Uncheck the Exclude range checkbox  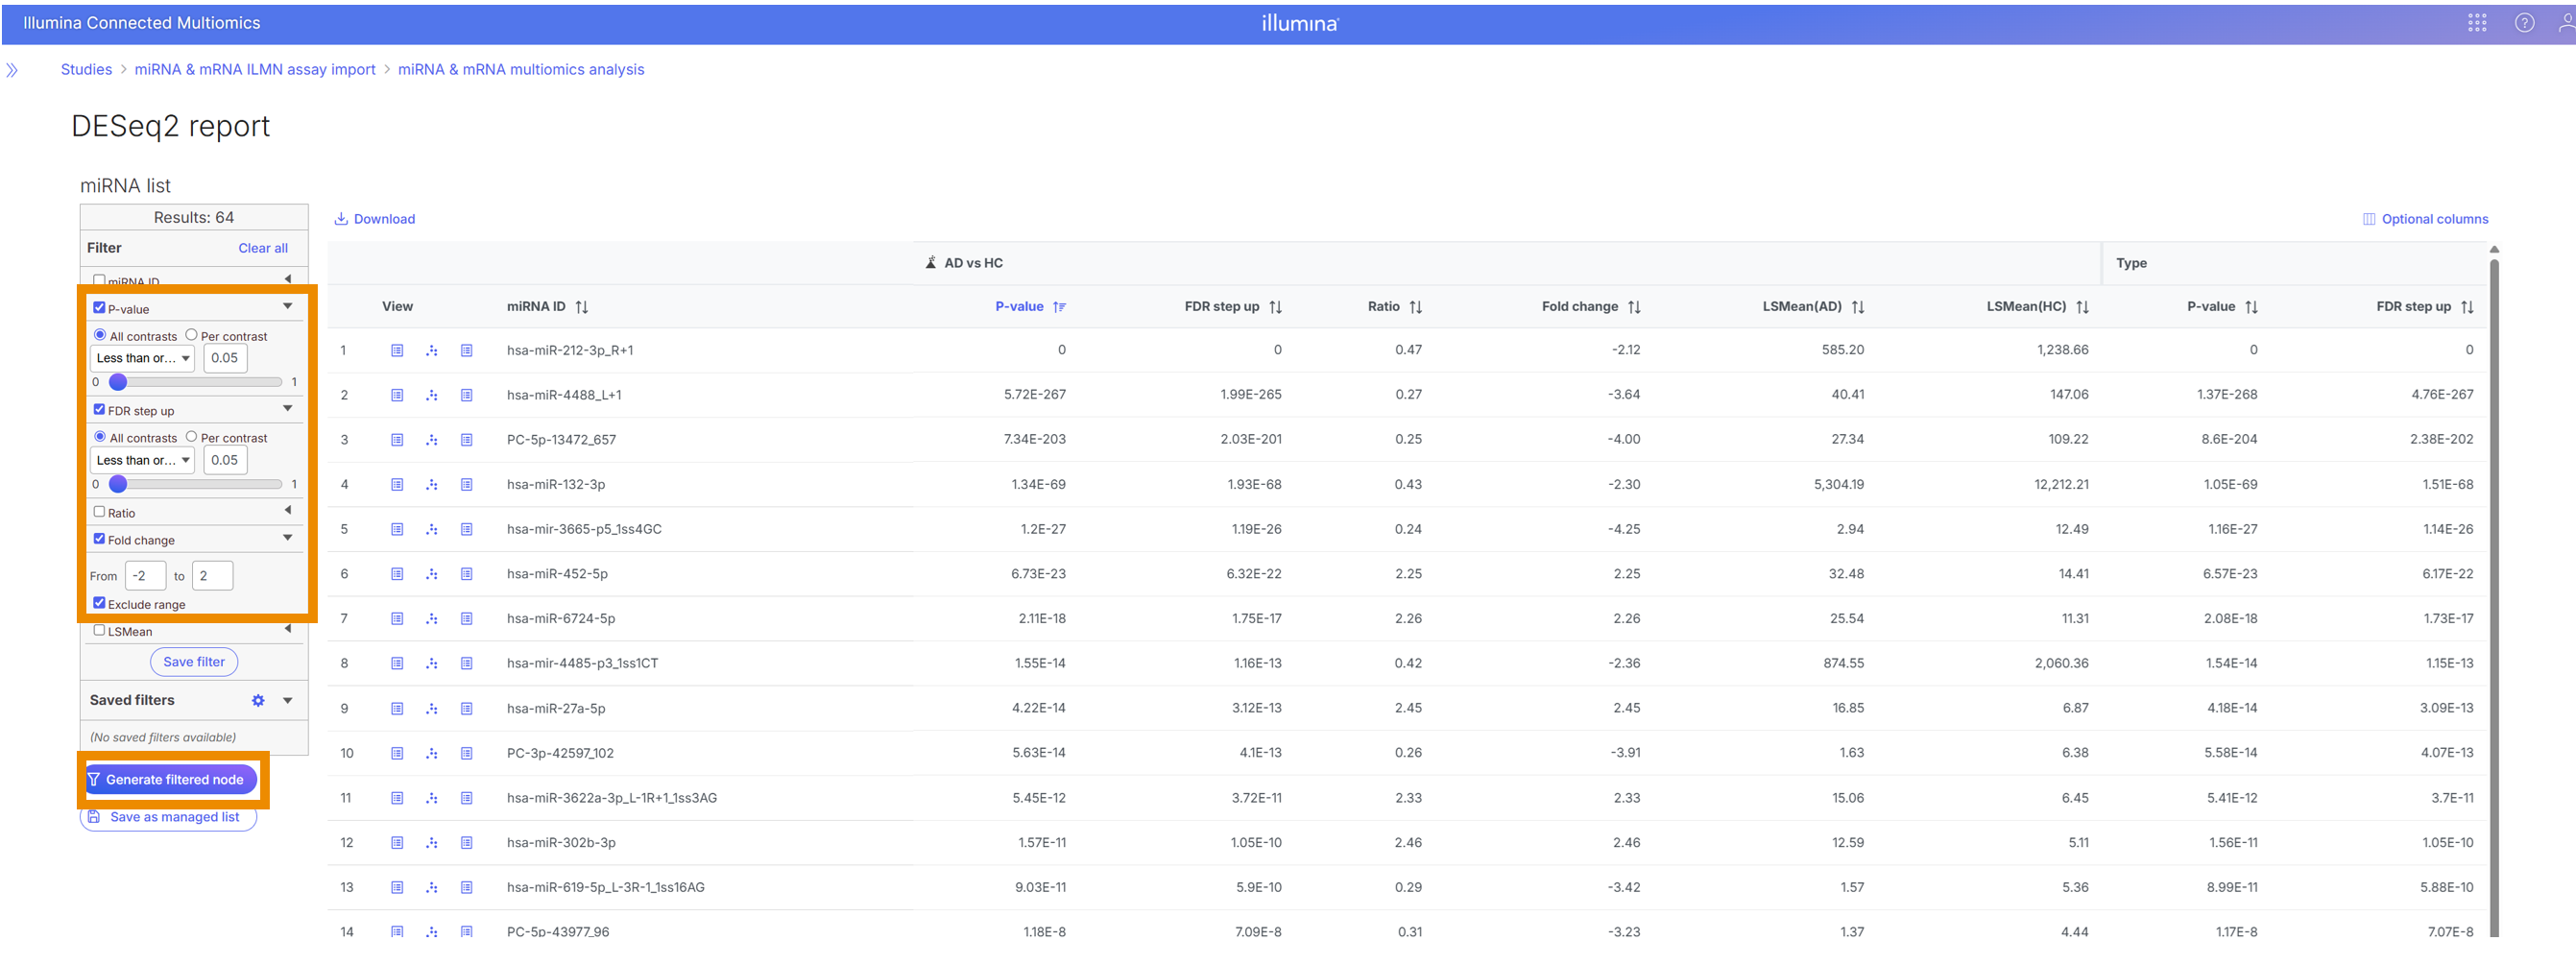click(x=99, y=603)
